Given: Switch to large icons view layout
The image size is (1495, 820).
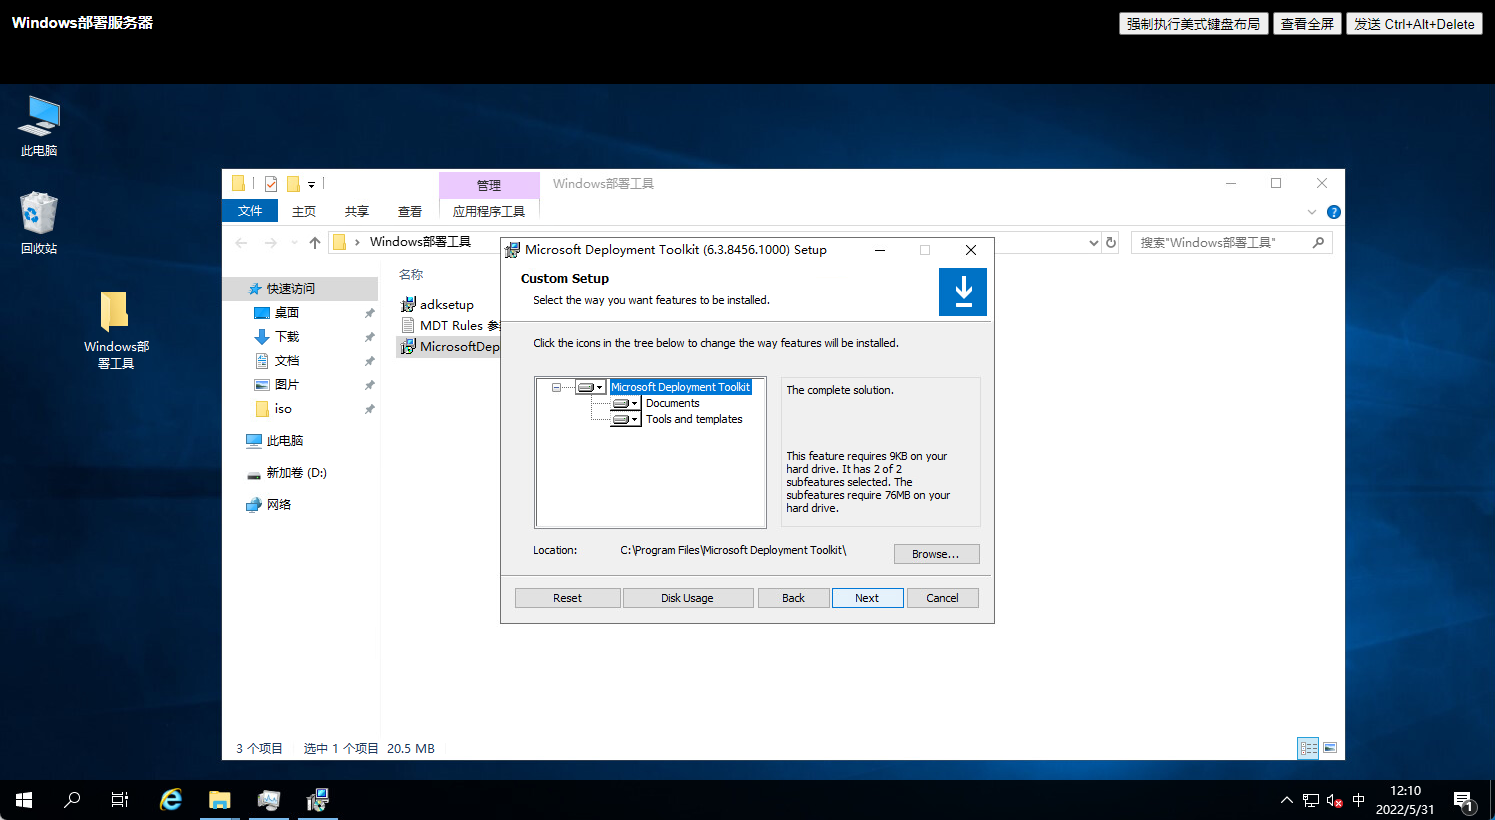Looking at the screenshot, I should point(1330,748).
